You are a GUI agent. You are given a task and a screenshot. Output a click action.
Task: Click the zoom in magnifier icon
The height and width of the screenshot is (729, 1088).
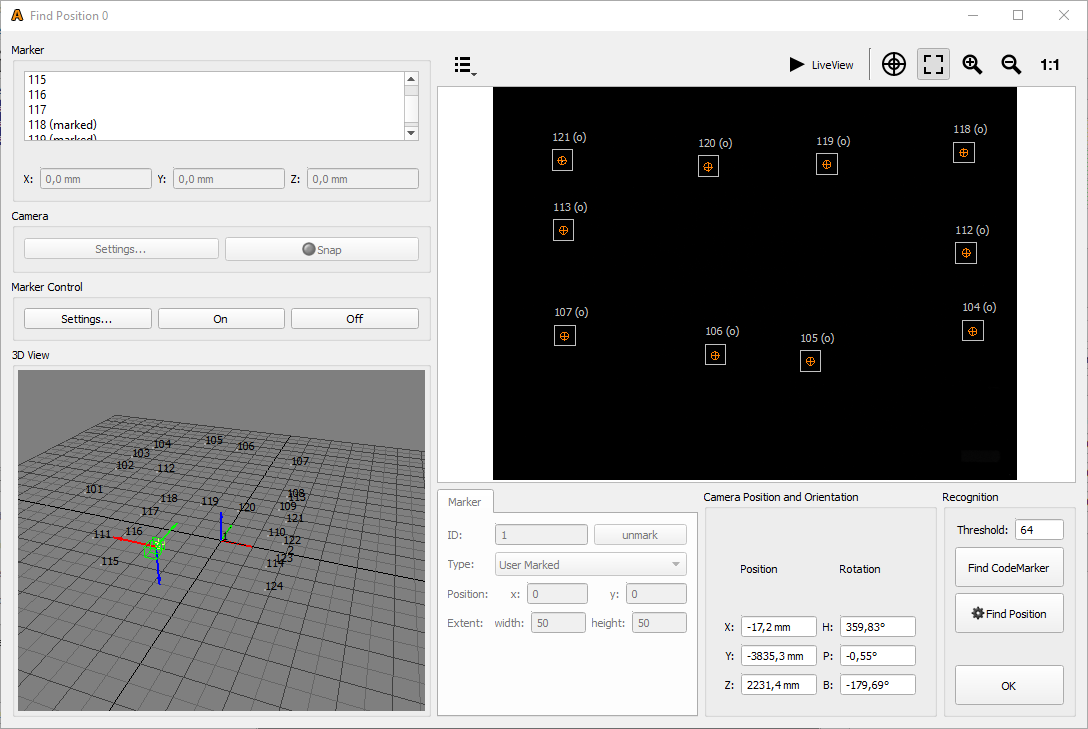pos(972,64)
